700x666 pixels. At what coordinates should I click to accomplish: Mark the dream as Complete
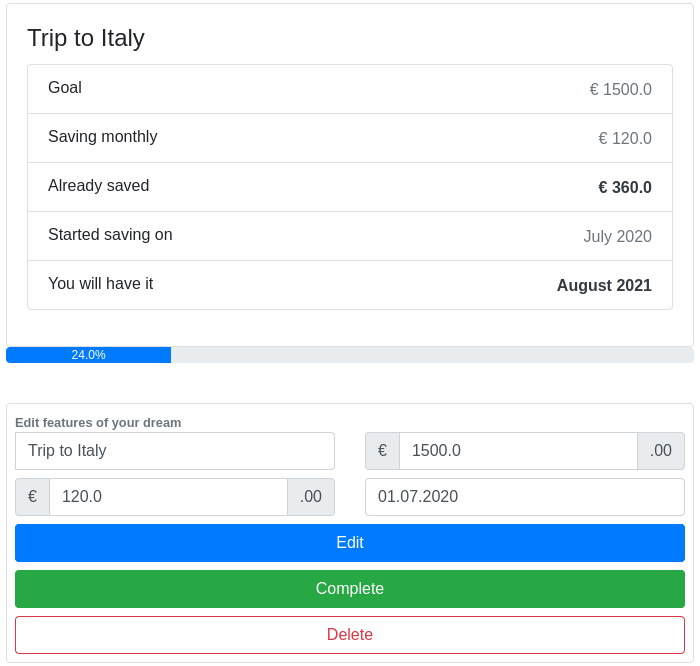pyautogui.click(x=350, y=588)
